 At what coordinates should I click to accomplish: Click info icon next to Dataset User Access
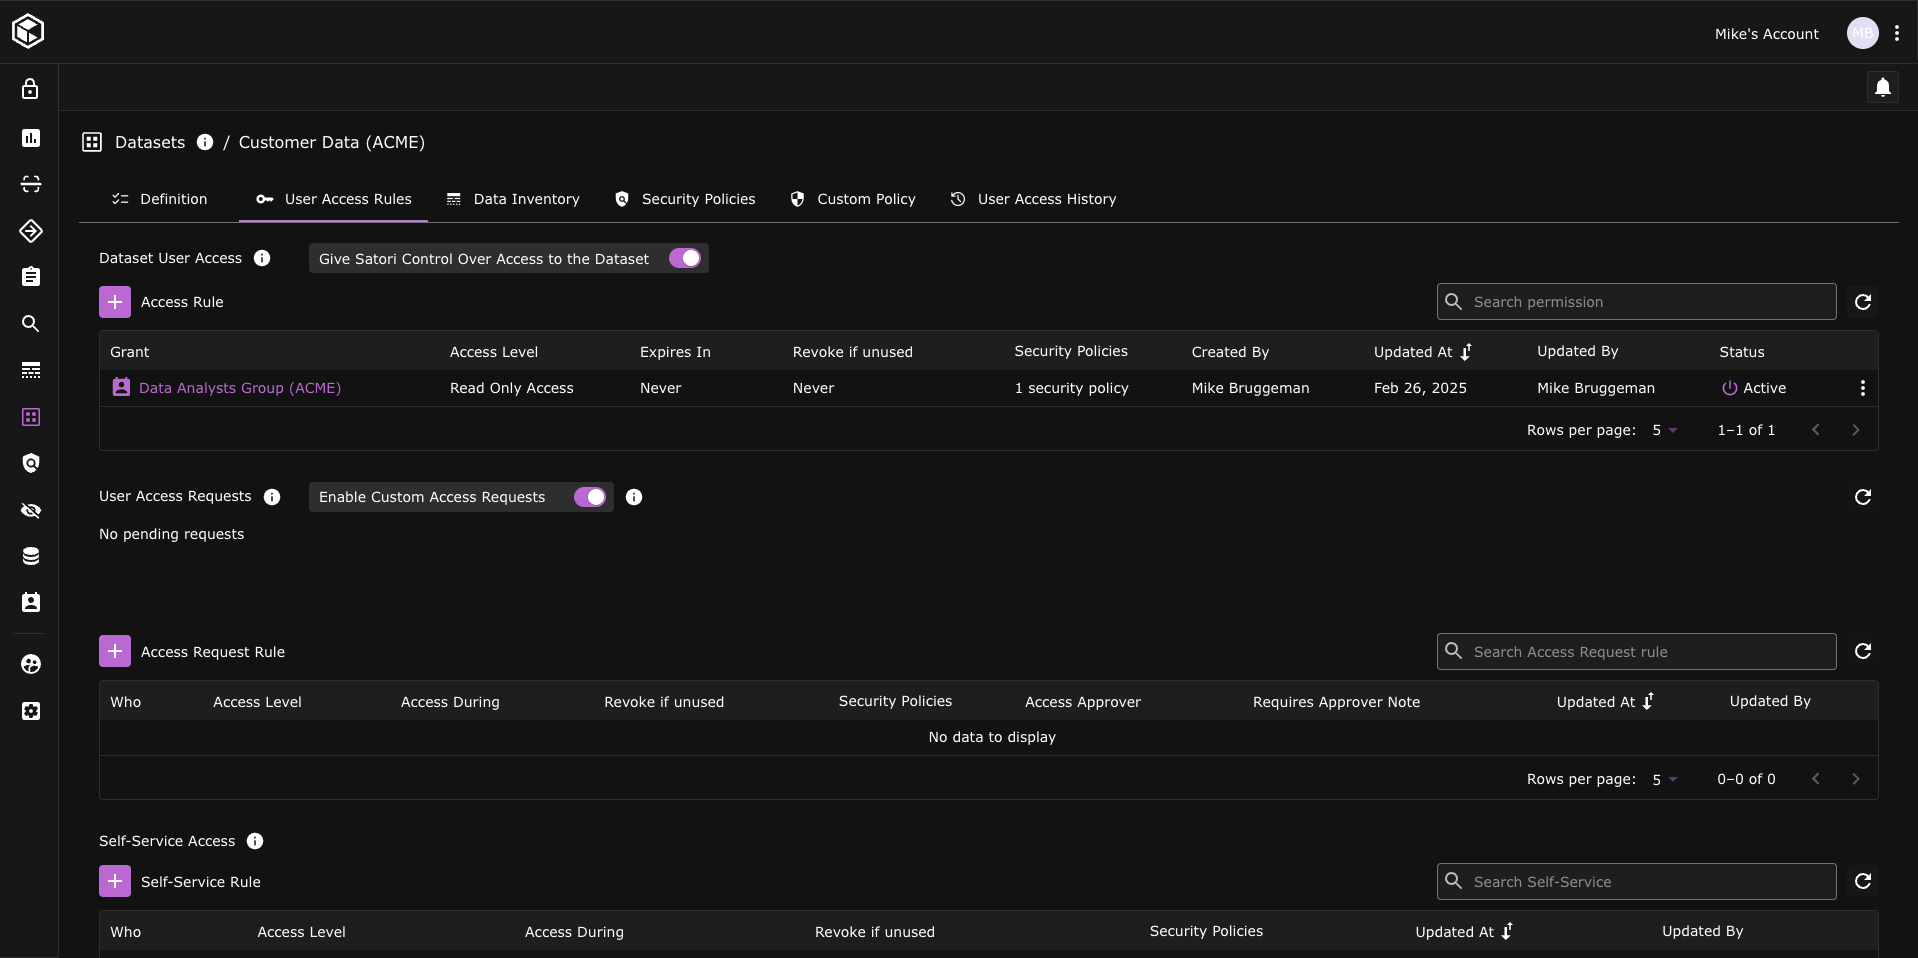coord(262,258)
